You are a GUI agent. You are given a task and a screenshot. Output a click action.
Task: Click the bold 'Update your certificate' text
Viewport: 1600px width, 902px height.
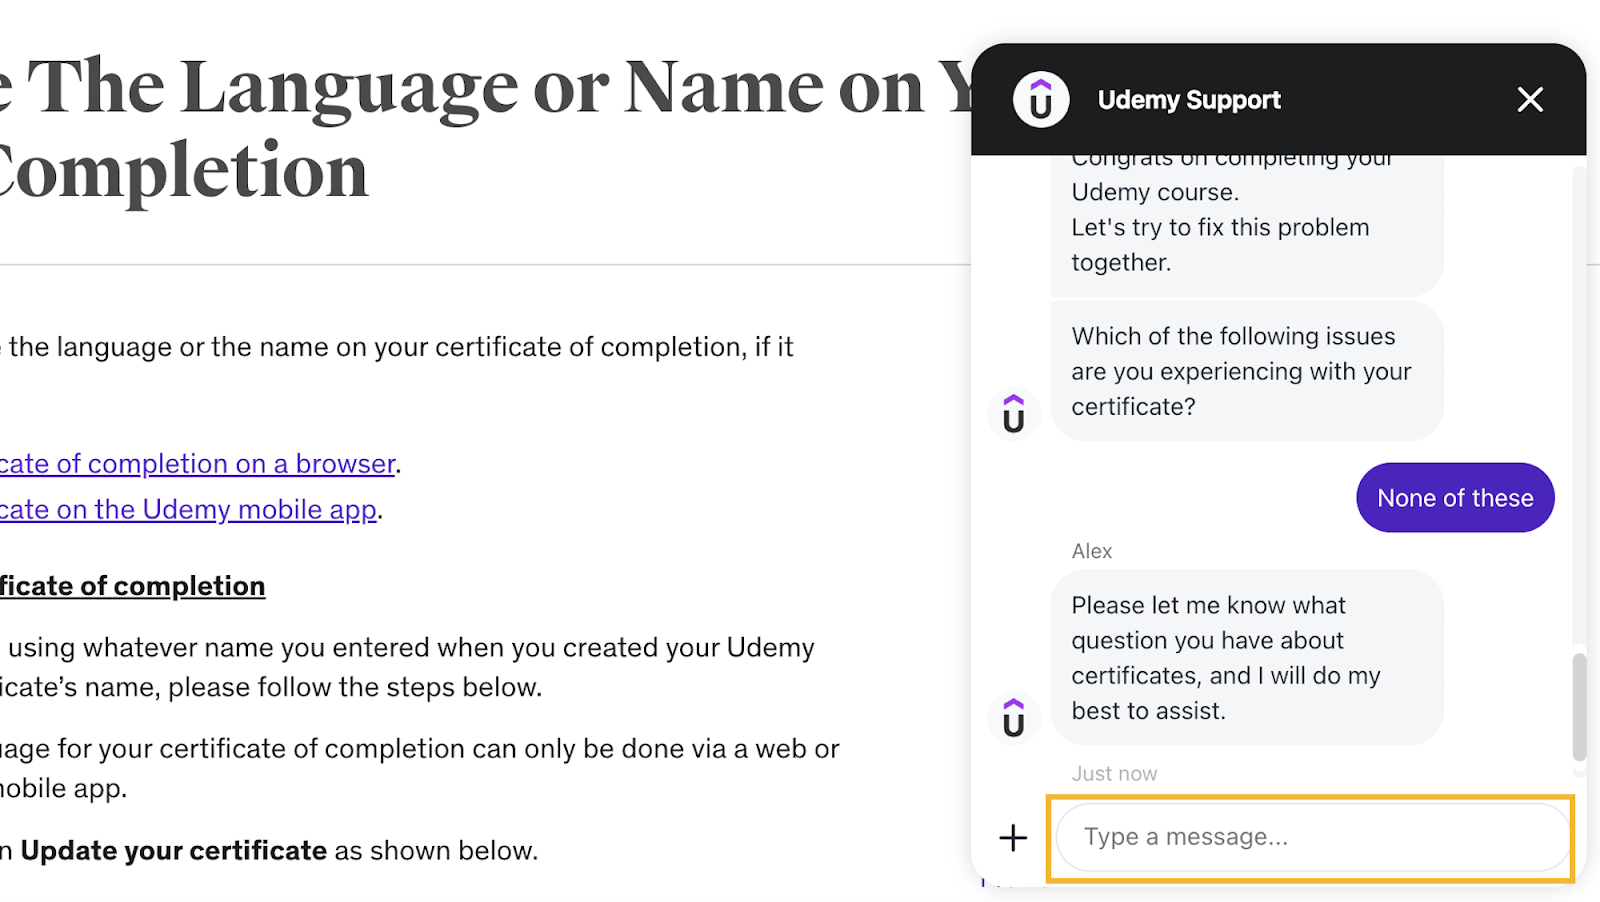pos(174,851)
